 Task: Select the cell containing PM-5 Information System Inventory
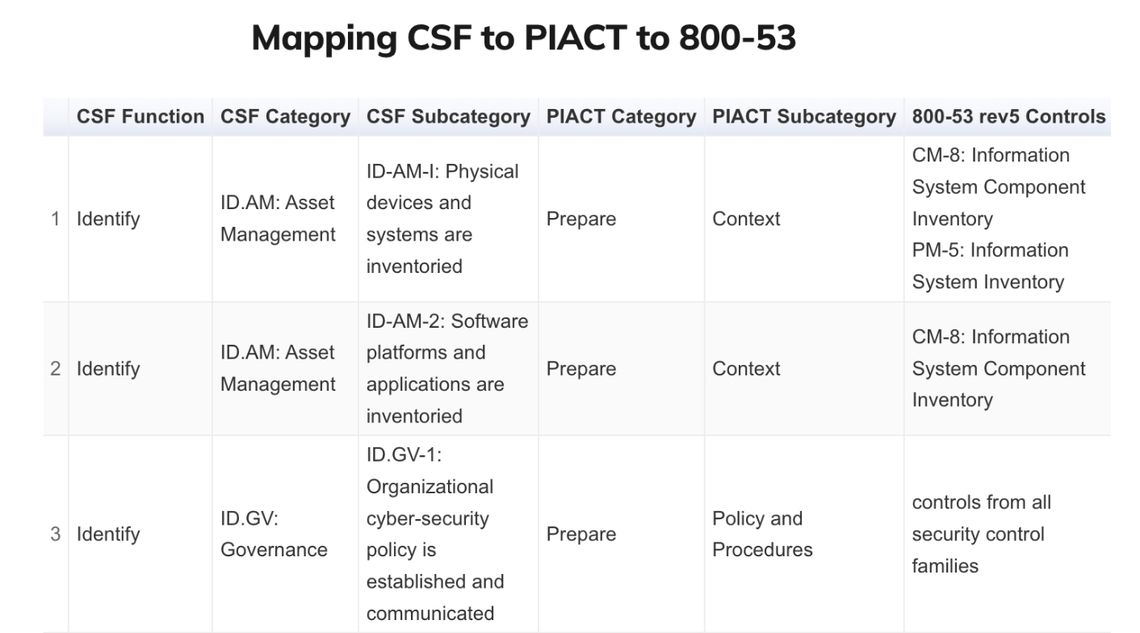click(x=990, y=266)
